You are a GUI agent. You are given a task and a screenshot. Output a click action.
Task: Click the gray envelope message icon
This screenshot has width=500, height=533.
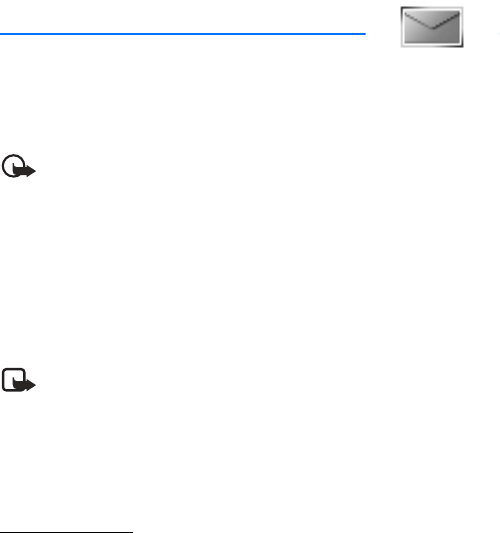pyautogui.click(x=432, y=27)
